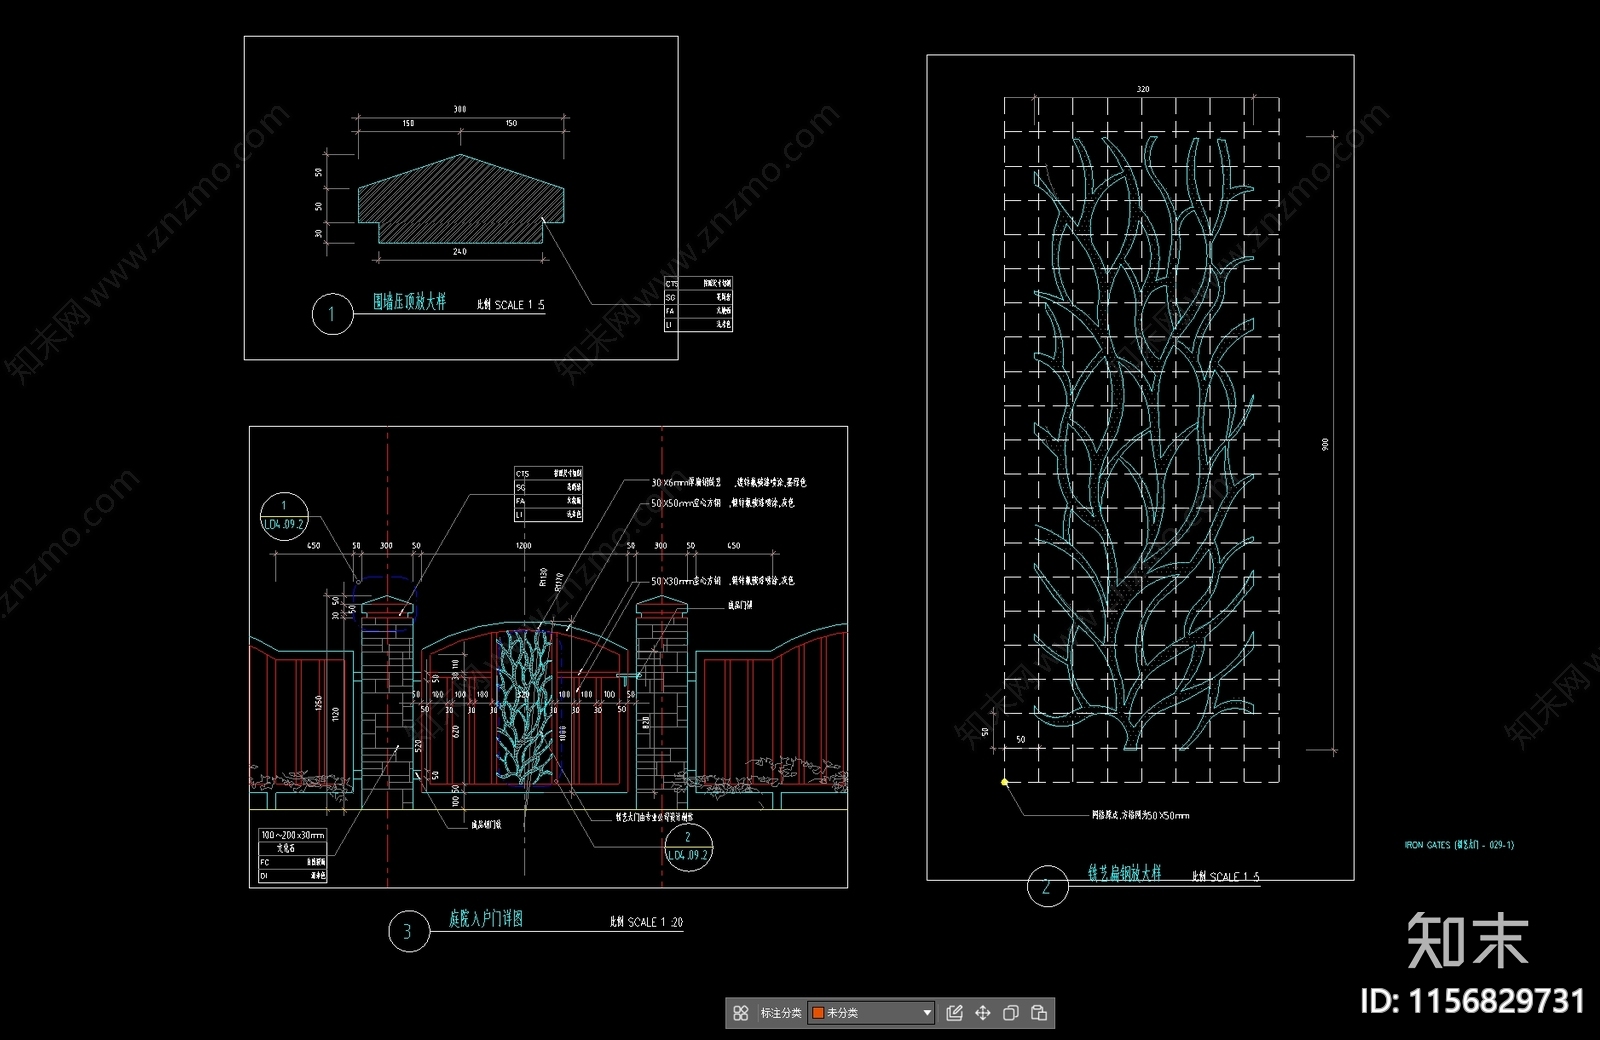This screenshot has height=1040, width=1600.
Task: Click the edit annotation pencil icon
Action: click(x=954, y=1013)
